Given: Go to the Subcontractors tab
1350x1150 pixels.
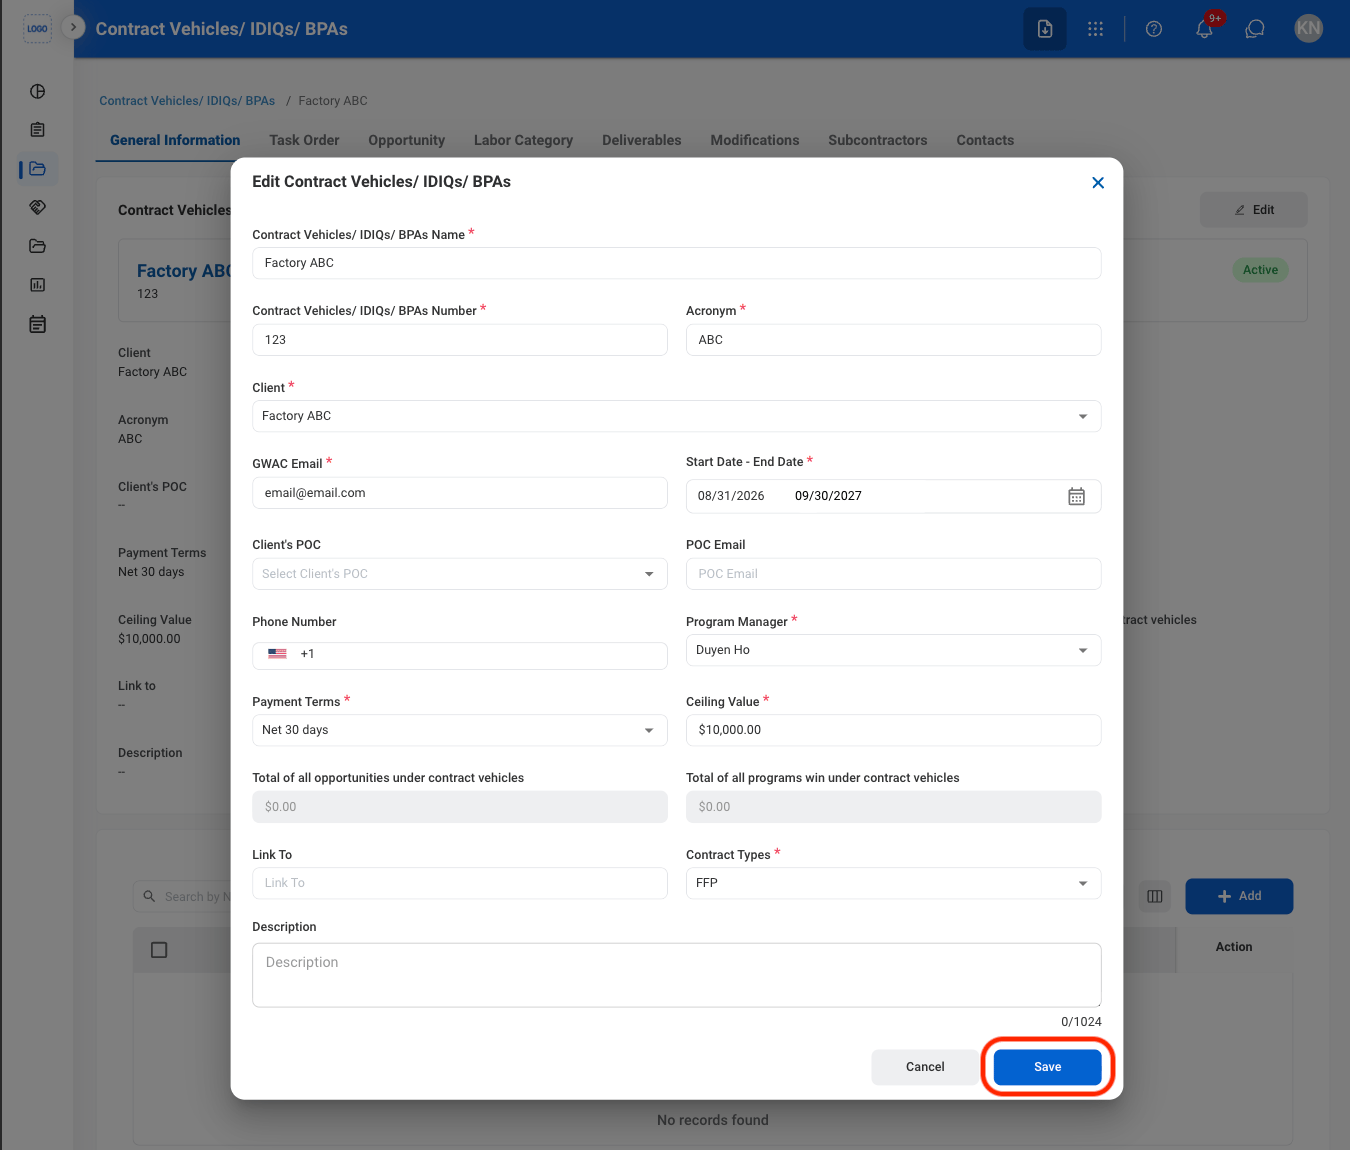Looking at the screenshot, I should click(877, 140).
